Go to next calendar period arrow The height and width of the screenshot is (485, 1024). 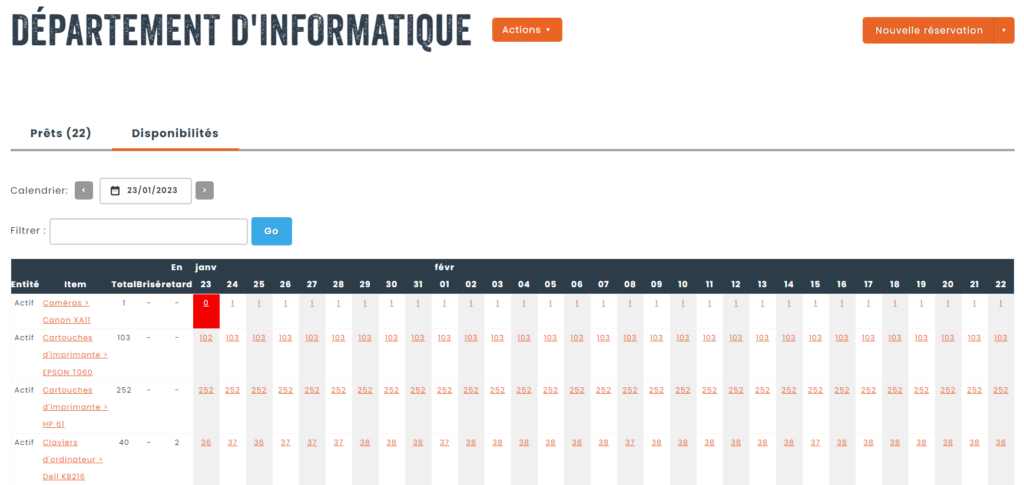[x=204, y=190]
